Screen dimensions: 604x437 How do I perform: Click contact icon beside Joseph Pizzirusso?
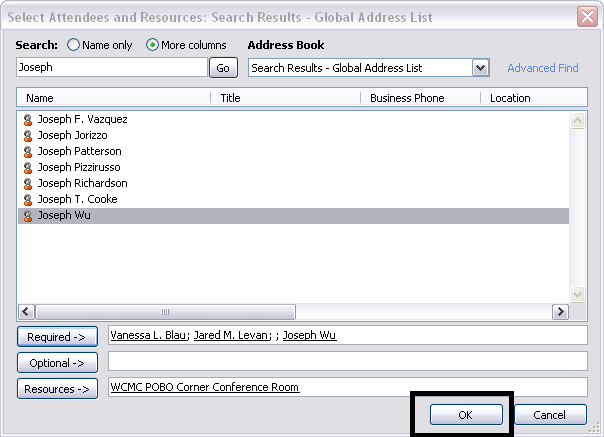click(x=28, y=167)
